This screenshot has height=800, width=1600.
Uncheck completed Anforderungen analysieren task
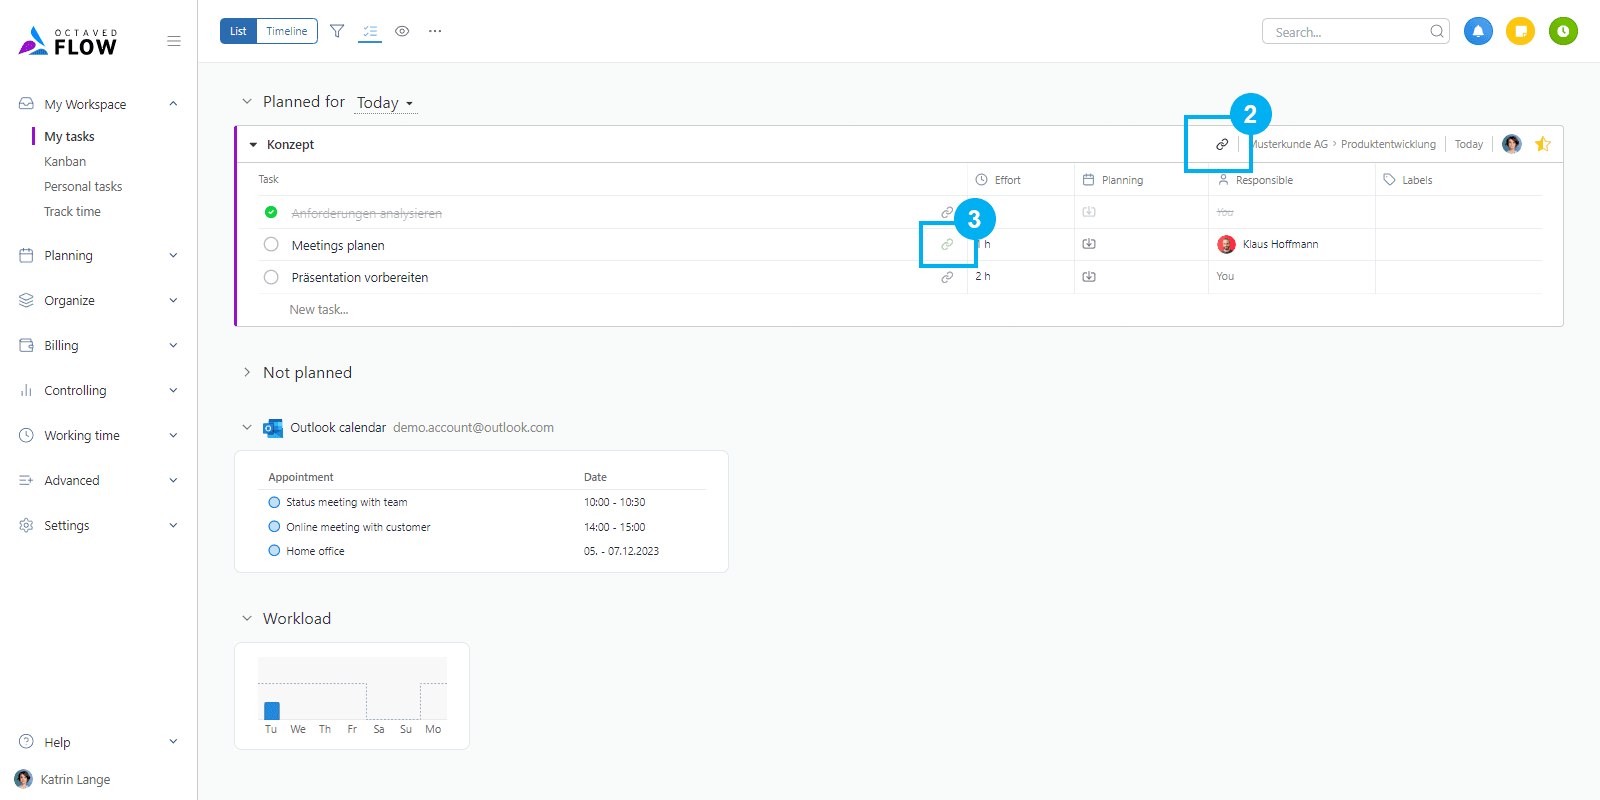271,212
